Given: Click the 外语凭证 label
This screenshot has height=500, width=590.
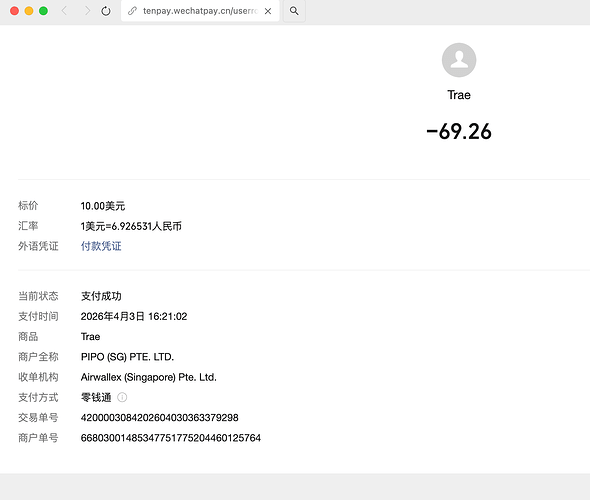Looking at the screenshot, I should pyautogui.click(x=38, y=246).
